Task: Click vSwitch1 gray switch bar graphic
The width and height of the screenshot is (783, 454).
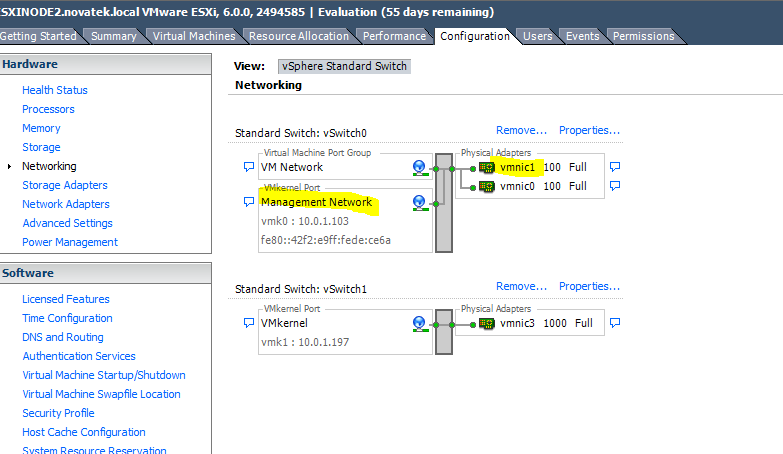Action: [444, 332]
